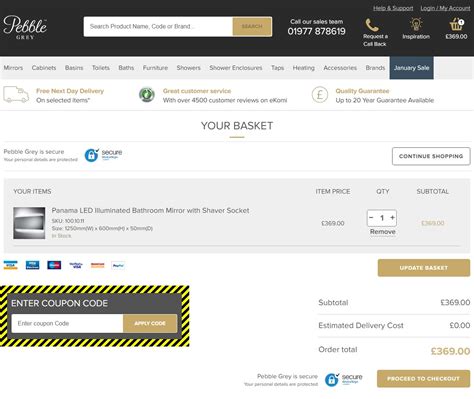The height and width of the screenshot is (399, 474).
Task: Click the SKU: 100.10.11 text
Action: click(68, 221)
